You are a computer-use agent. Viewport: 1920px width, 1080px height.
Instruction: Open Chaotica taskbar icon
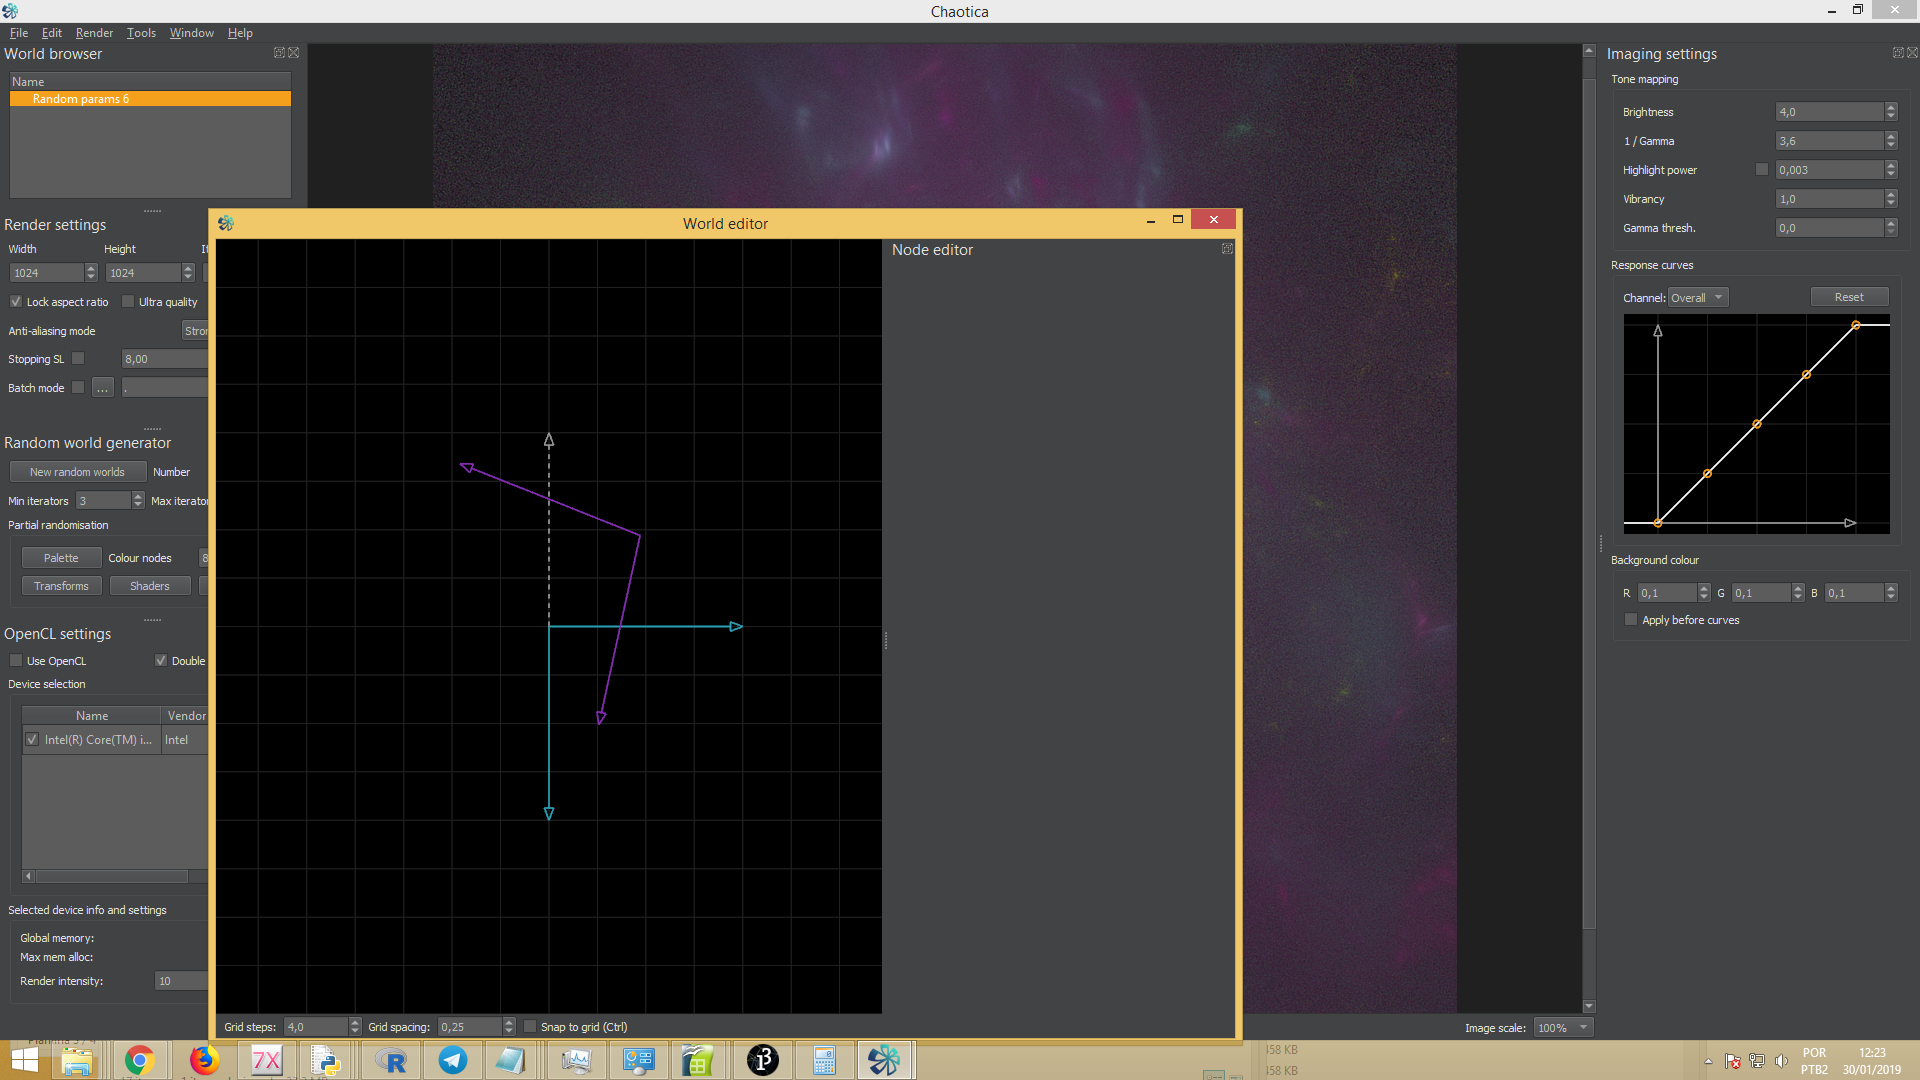point(884,1060)
